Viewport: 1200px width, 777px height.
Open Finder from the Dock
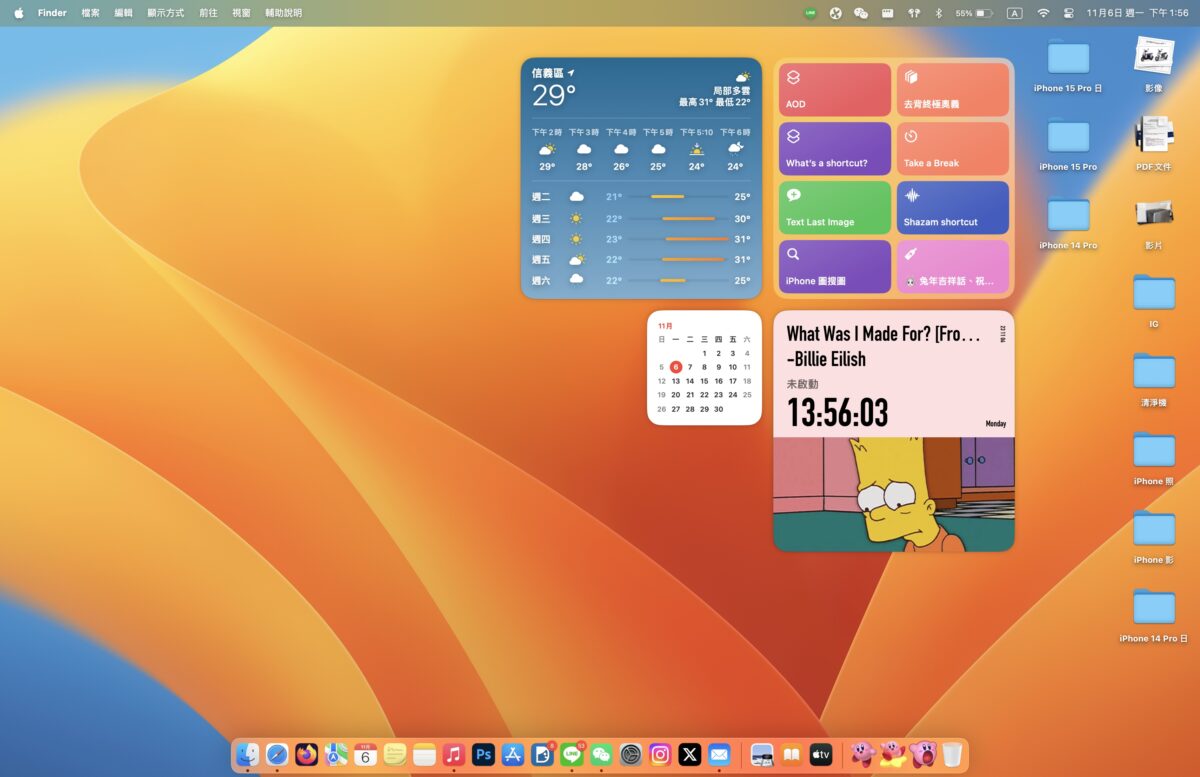(x=248, y=754)
